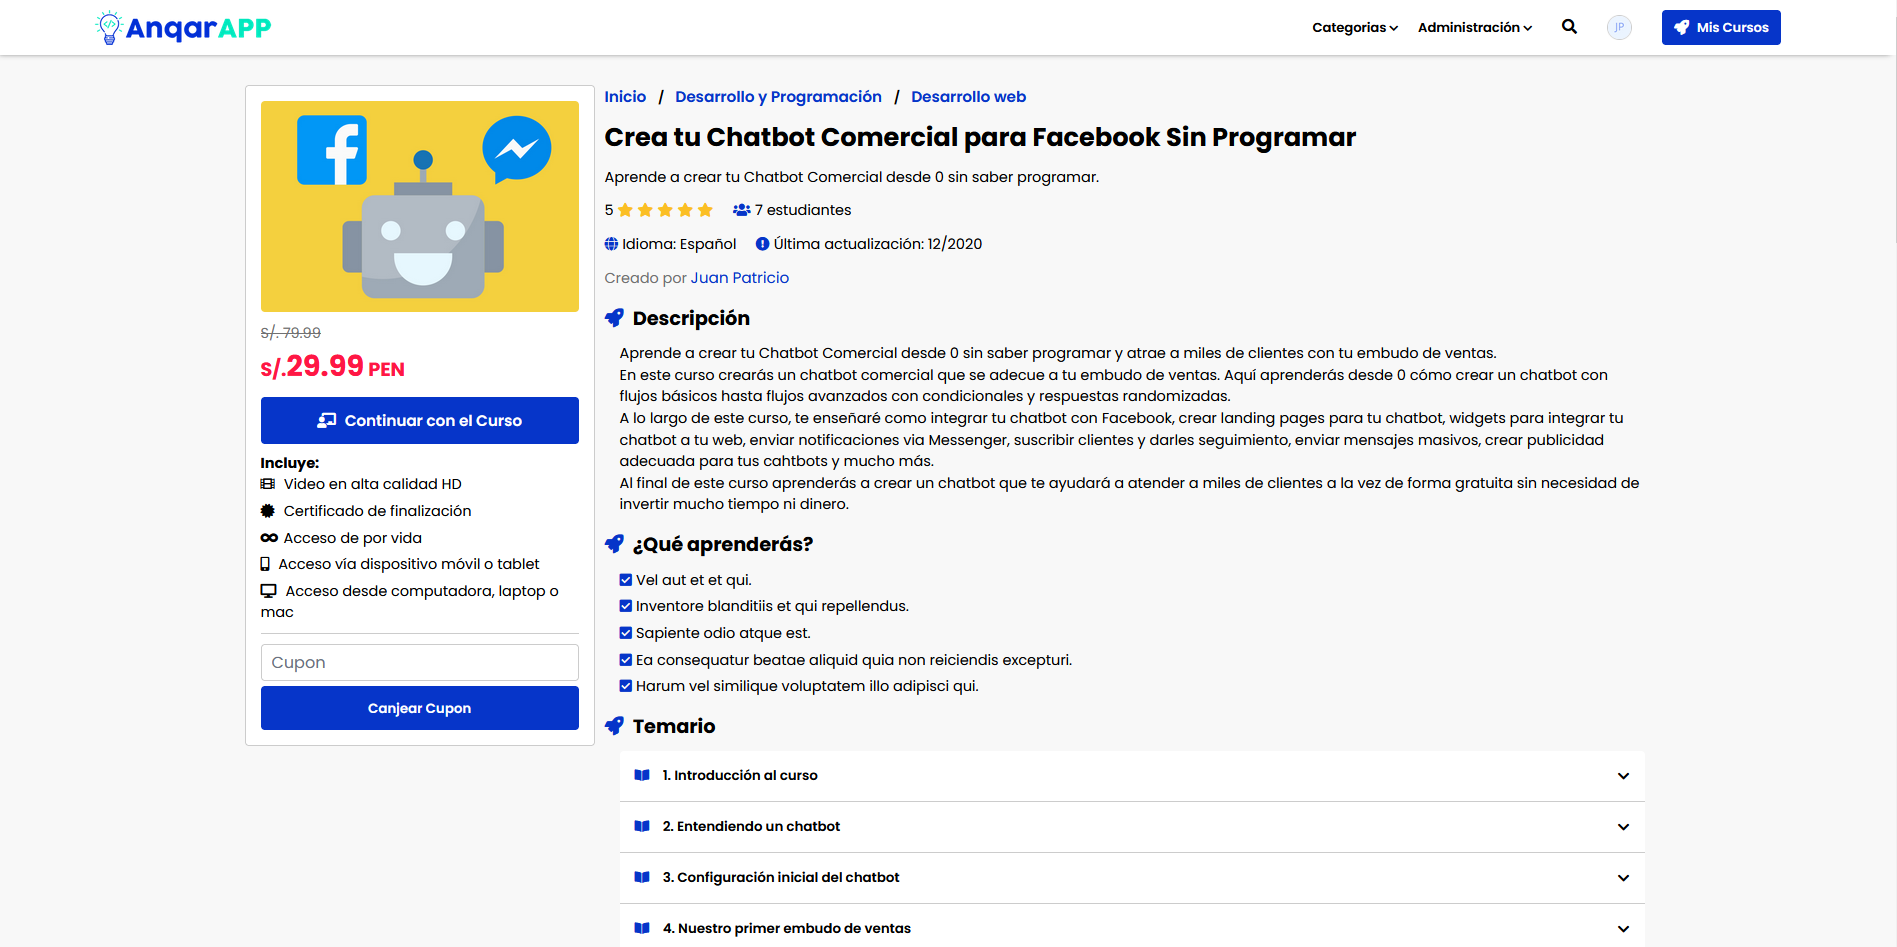The width and height of the screenshot is (1897, 947).
Task: Click the book icon beside Introducción al curso
Action: click(643, 775)
